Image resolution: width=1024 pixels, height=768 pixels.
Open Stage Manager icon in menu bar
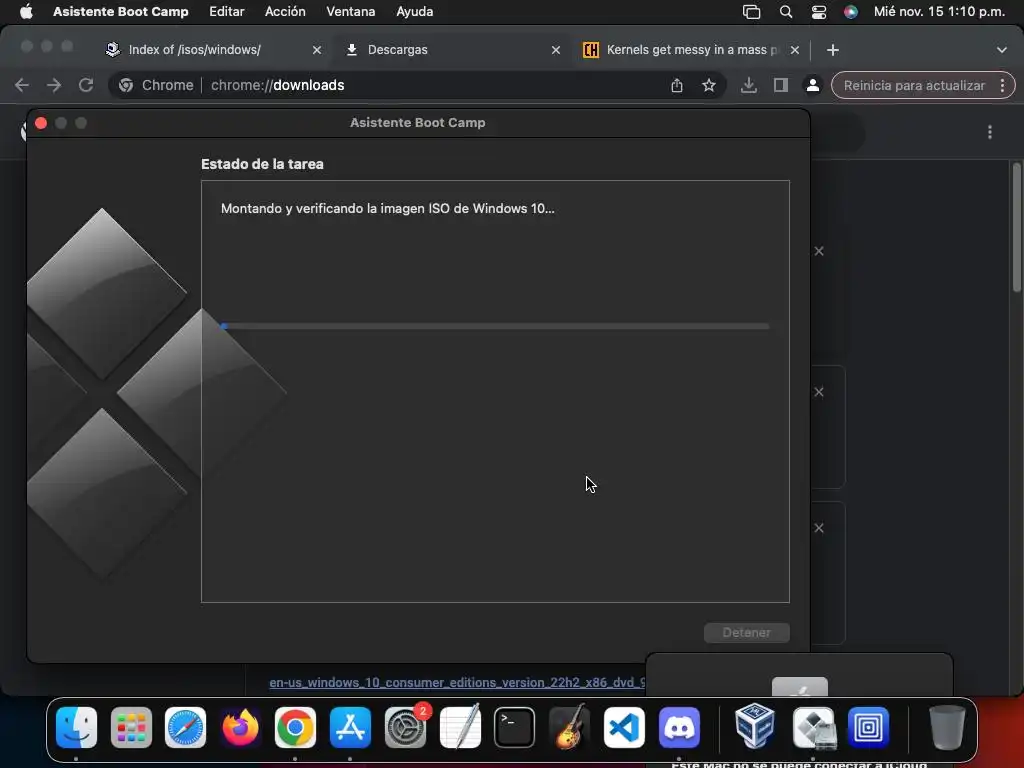click(x=752, y=12)
